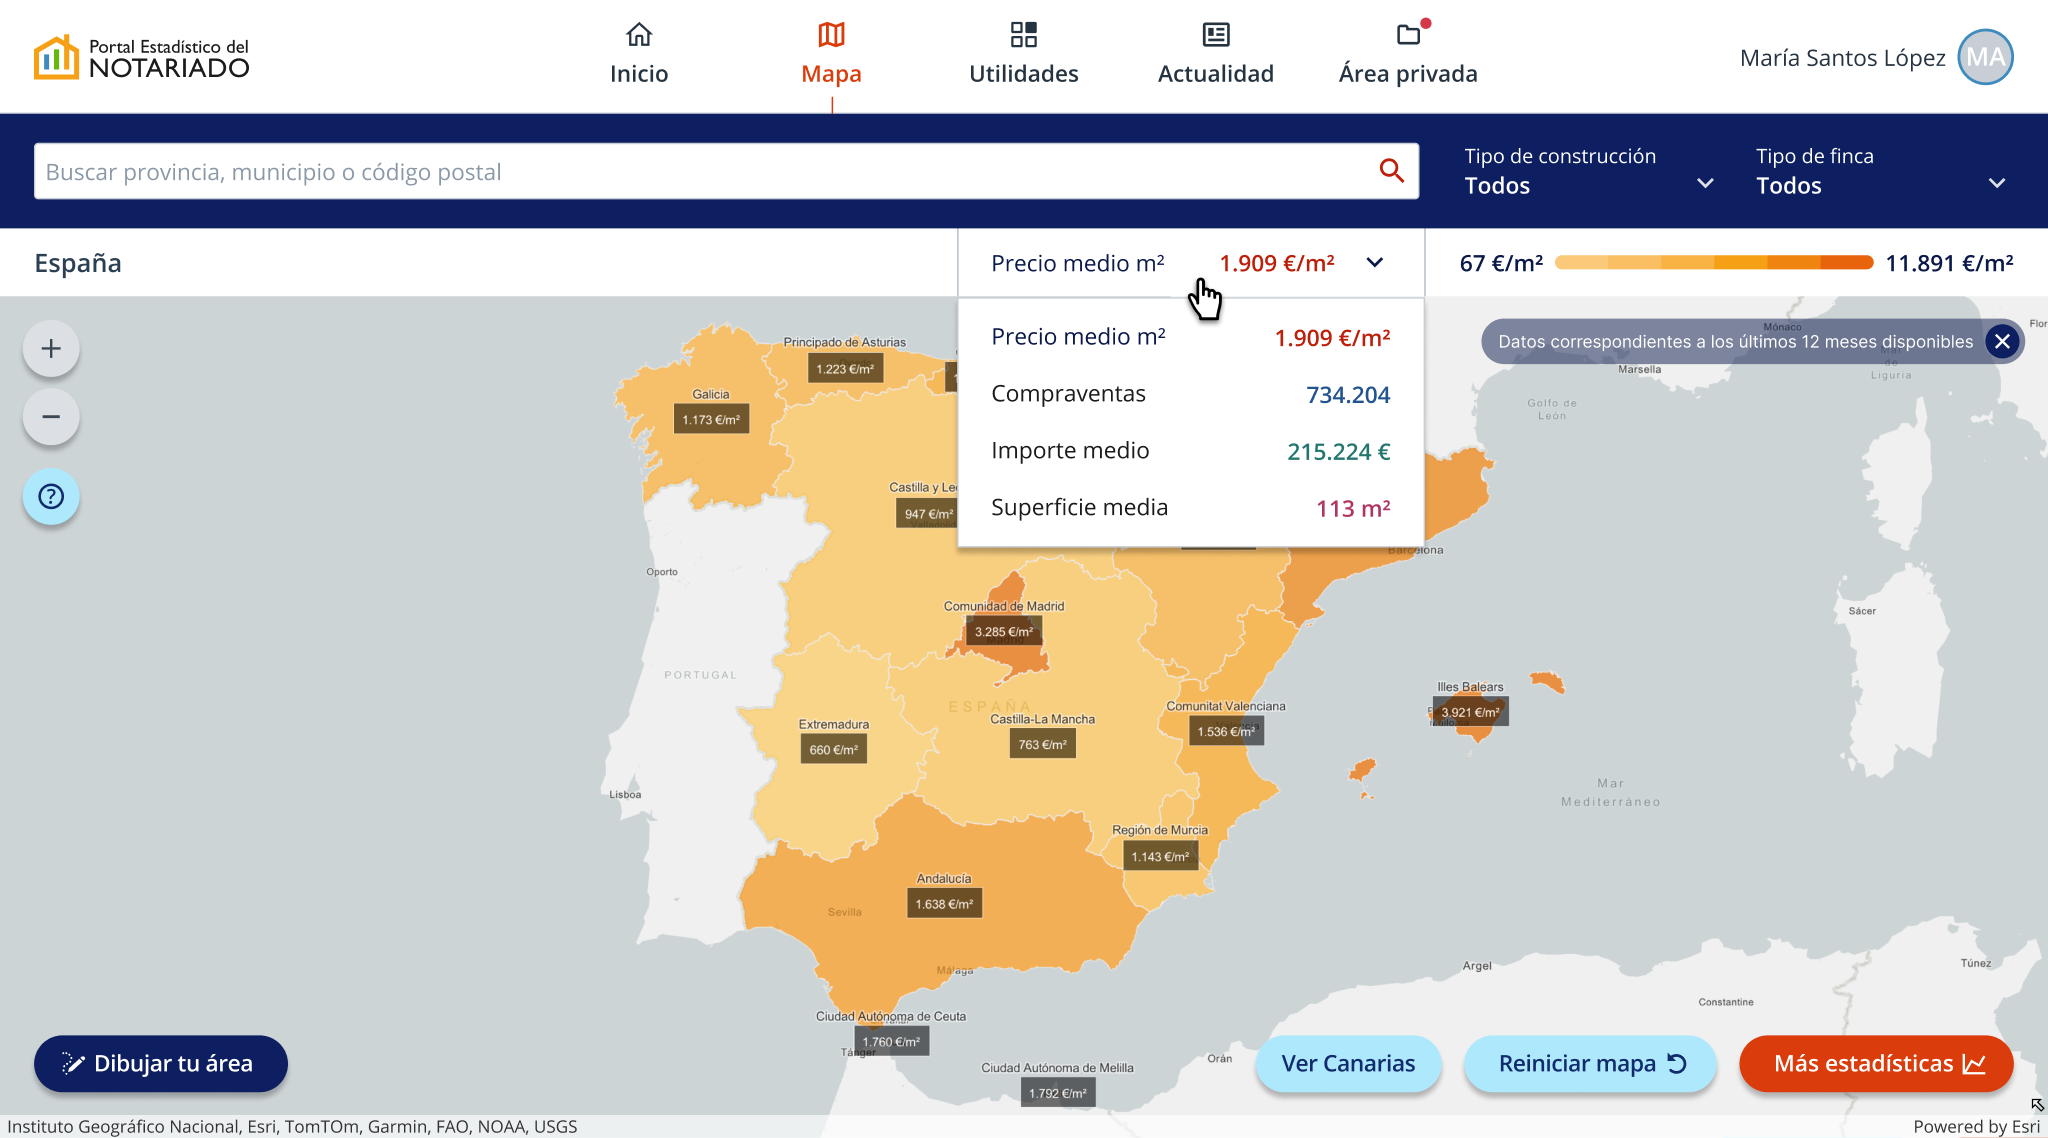Collapse the Precio medio m² selector chevron
Viewport: 2048px width, 1138px height.
(x=1375, y=263)
